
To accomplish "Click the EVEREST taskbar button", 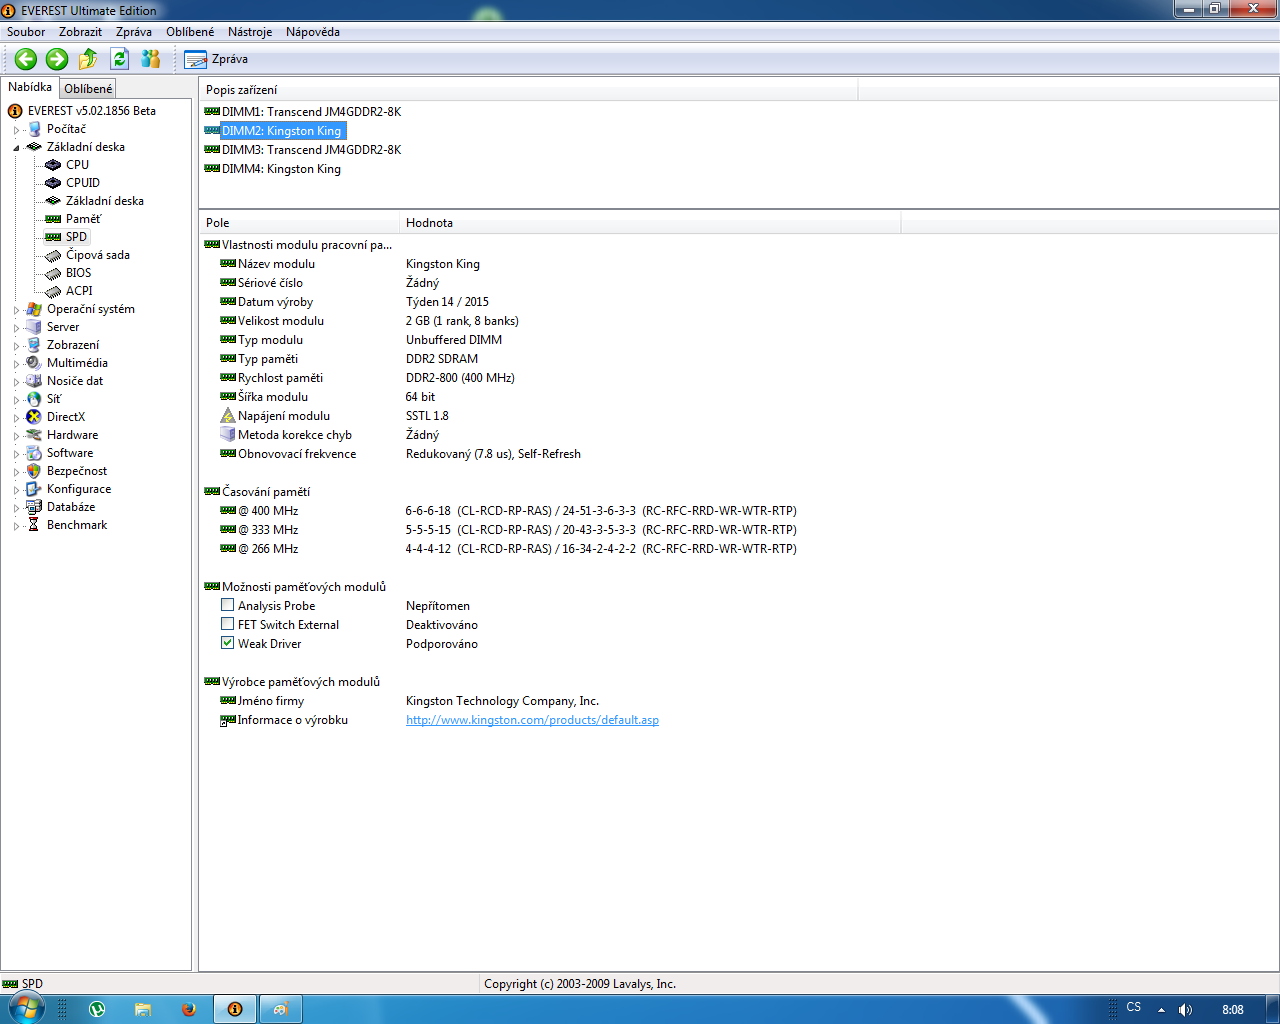I will (235, 1009).
